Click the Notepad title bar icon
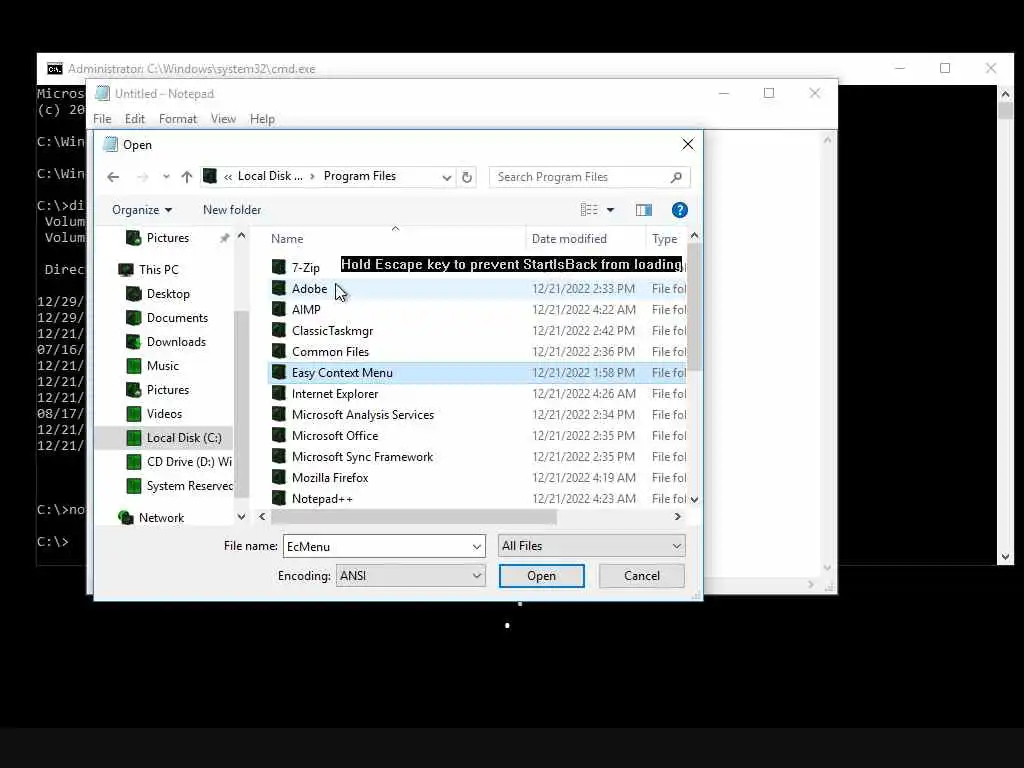The width and height of the screenshot is (1024, 768). pyautogui.click(x=102, y=93)
